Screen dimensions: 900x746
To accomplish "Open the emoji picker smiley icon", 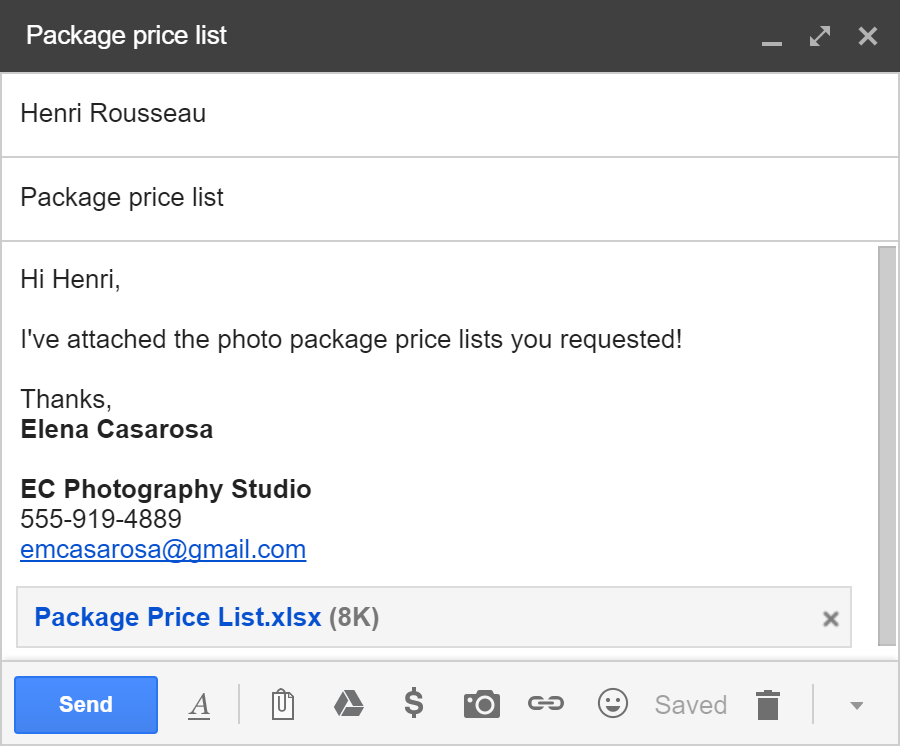I will coord(612,704).
